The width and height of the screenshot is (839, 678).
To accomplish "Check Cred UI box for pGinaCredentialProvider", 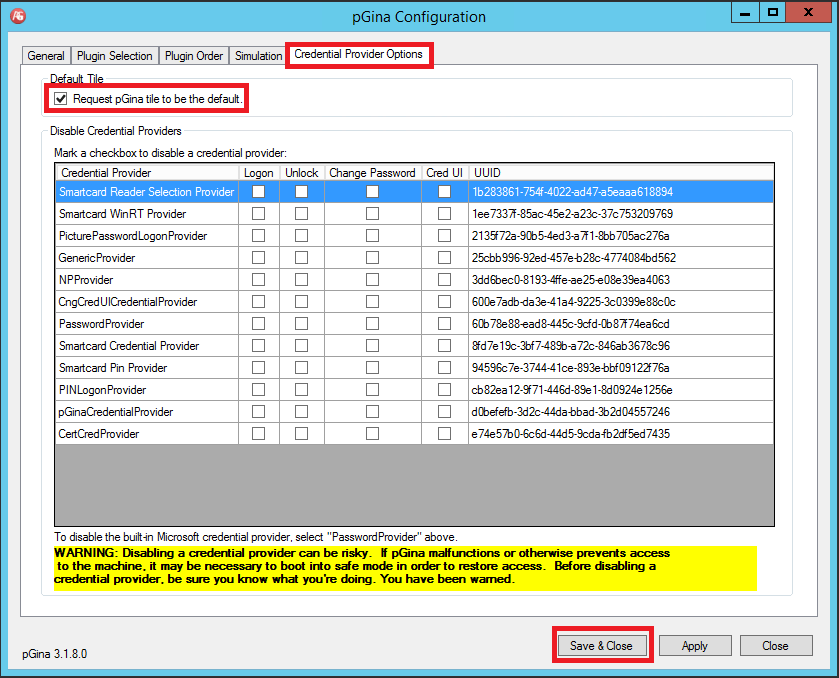I will (x=444, y=412).
